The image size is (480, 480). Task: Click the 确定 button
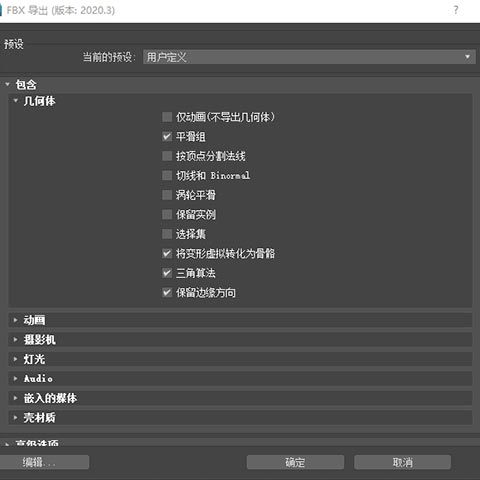pos(295,462)
